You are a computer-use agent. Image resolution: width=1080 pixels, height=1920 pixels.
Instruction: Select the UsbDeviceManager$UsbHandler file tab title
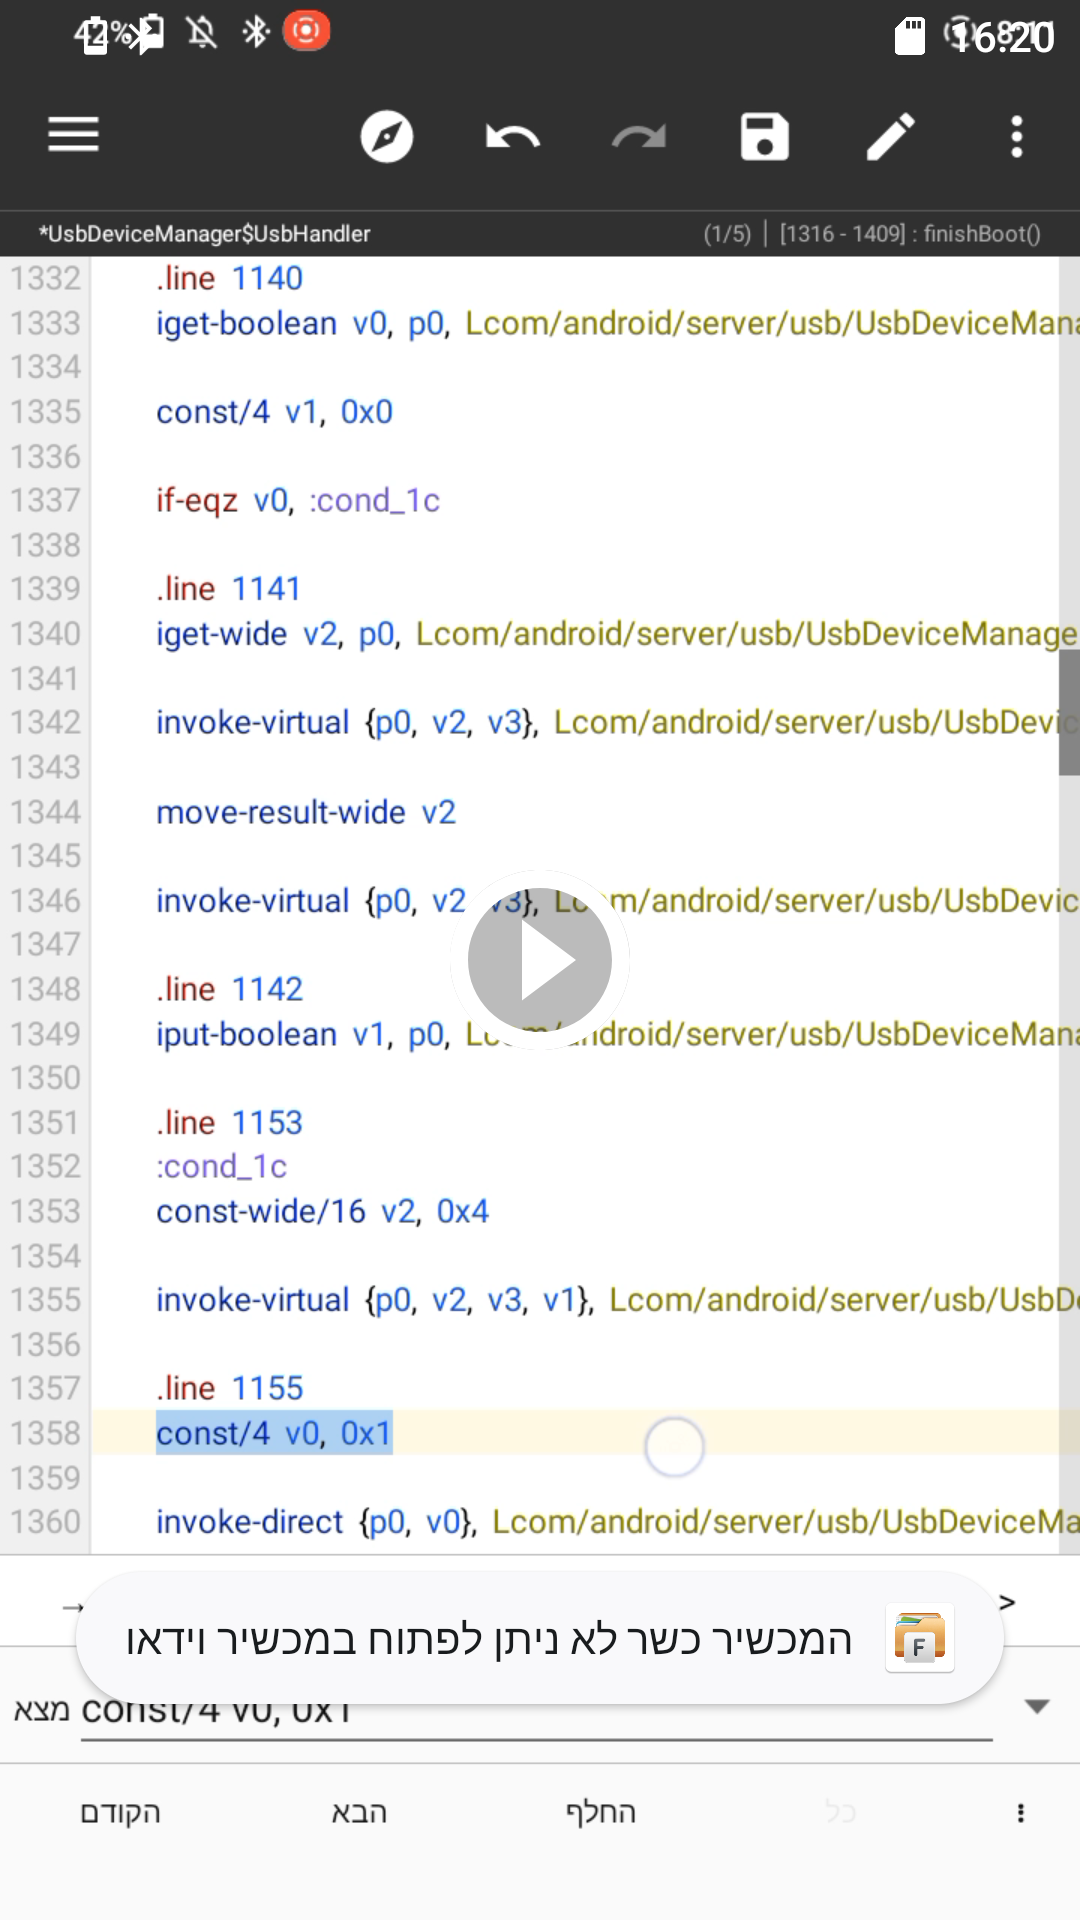point(204,234)
